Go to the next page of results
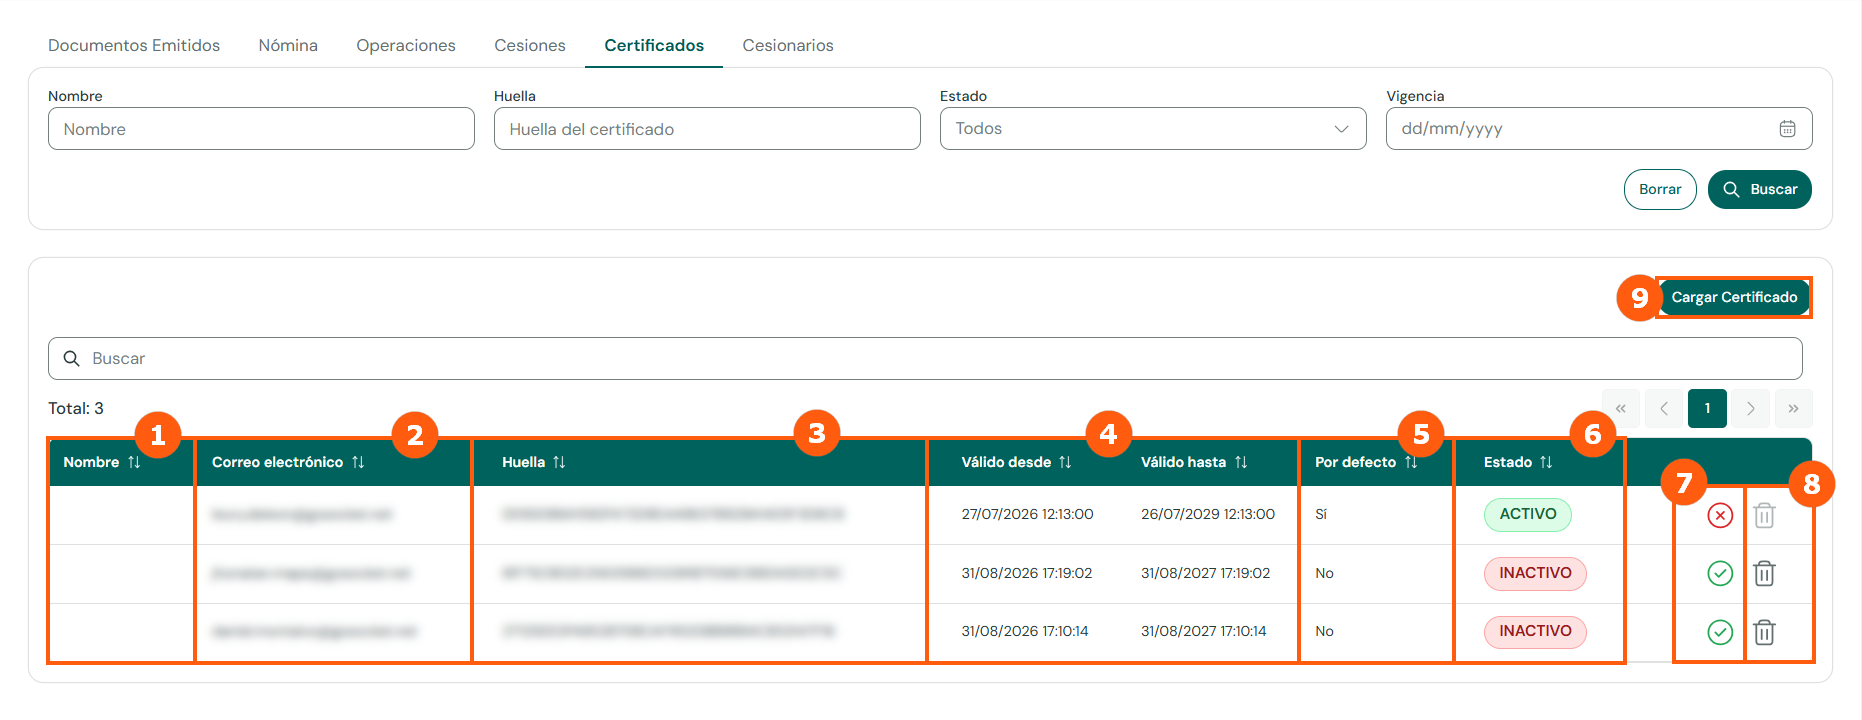This screenshot has width=1862, height=720. click(x=1750, y=408)
